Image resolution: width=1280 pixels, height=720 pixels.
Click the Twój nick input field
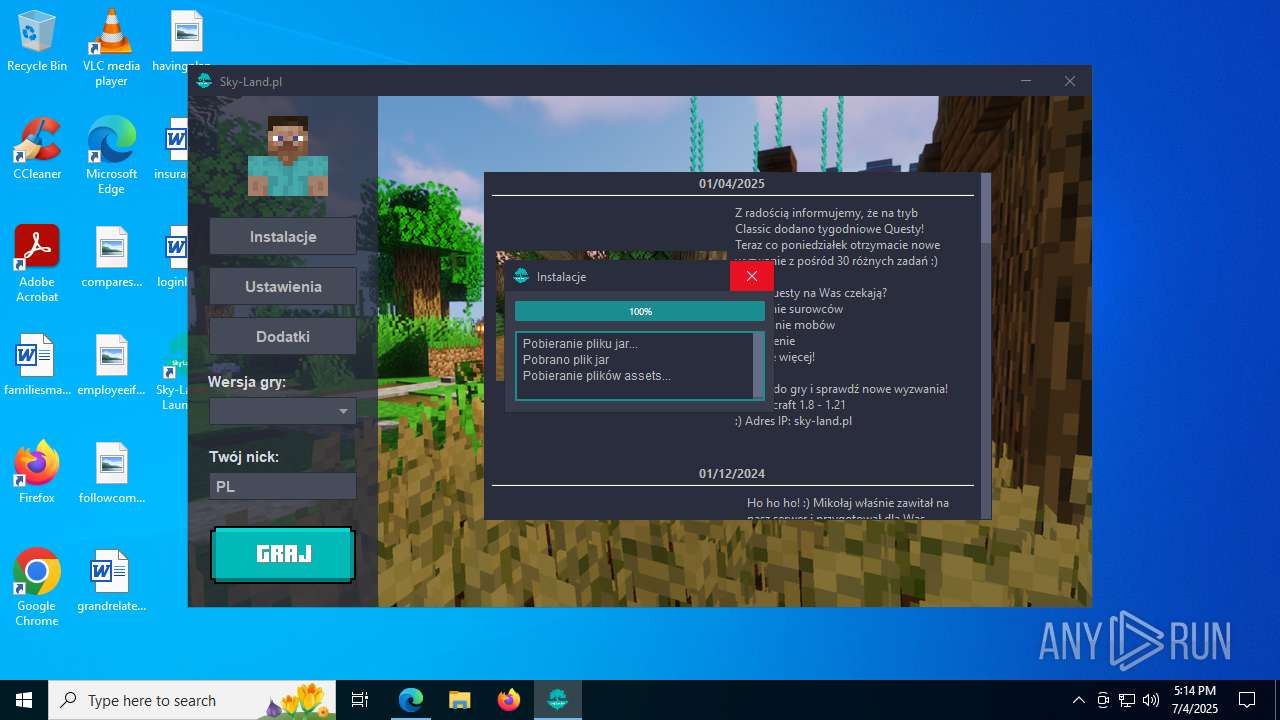click(x=283, y=487)
